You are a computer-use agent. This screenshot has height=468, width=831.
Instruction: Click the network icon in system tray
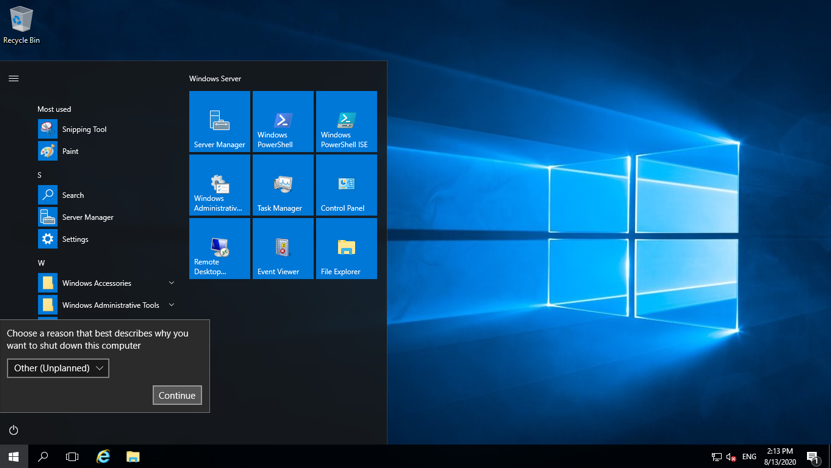(717, 457)
